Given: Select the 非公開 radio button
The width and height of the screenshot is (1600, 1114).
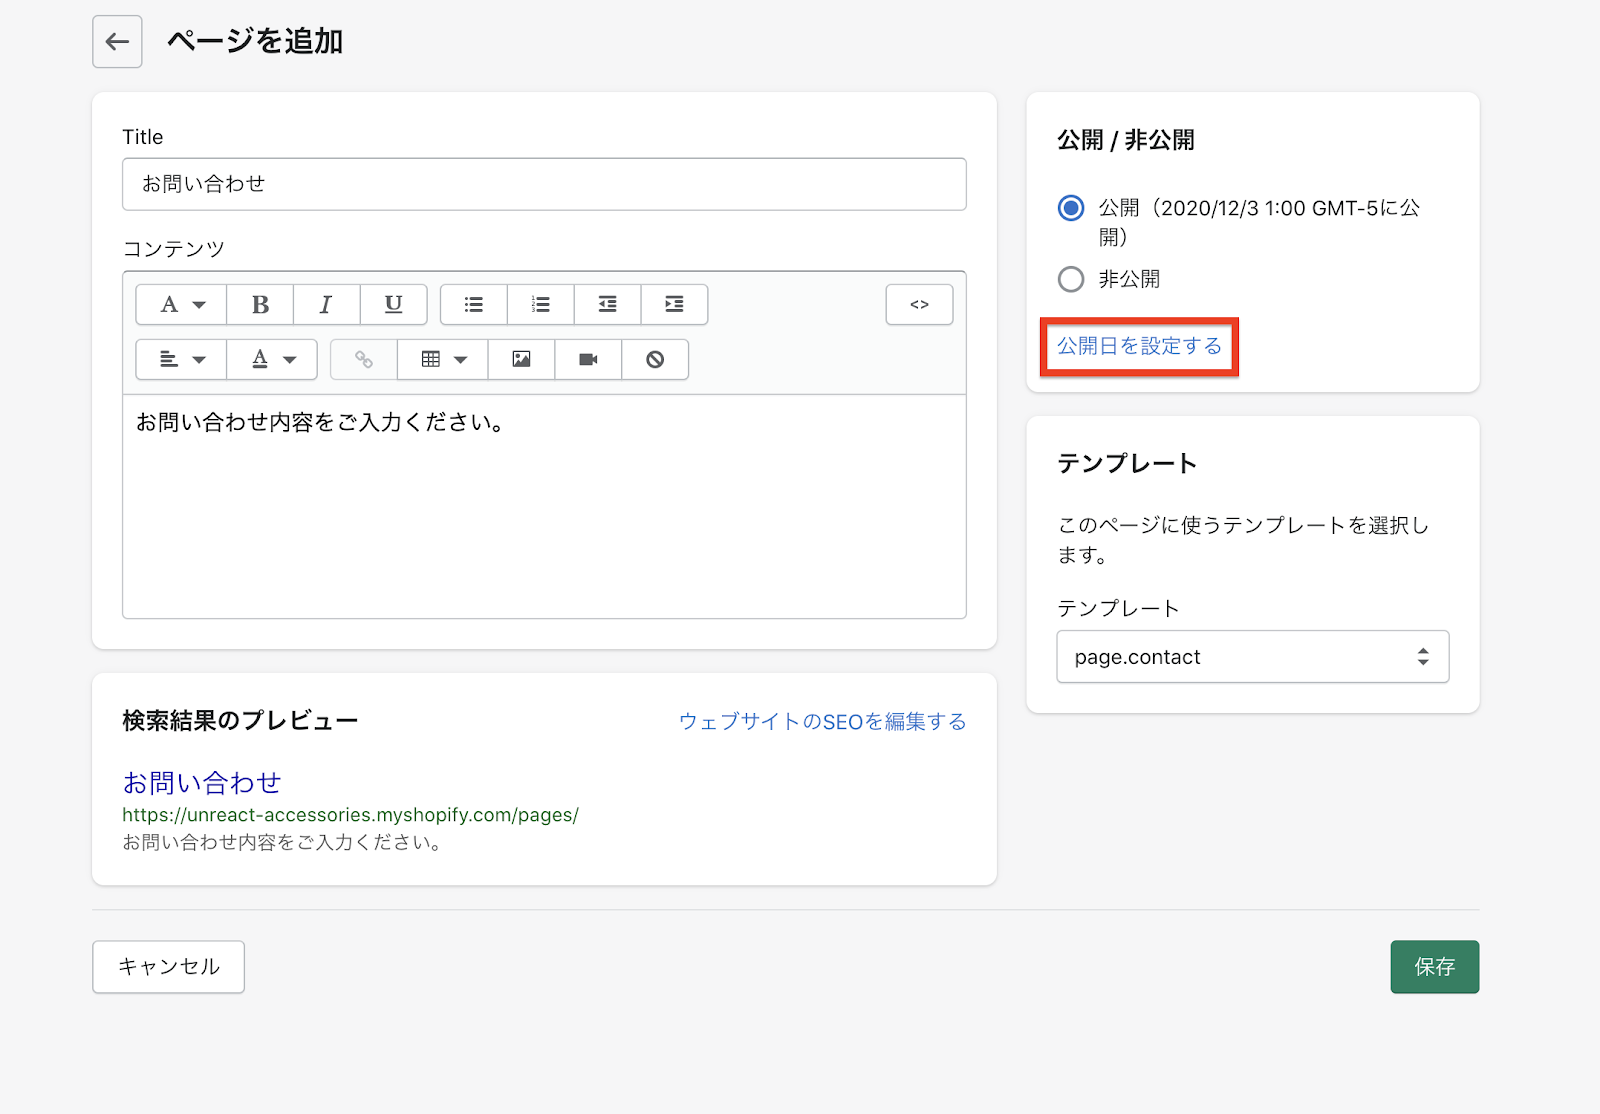Looking at the screenshot, I should (1071, 279).
